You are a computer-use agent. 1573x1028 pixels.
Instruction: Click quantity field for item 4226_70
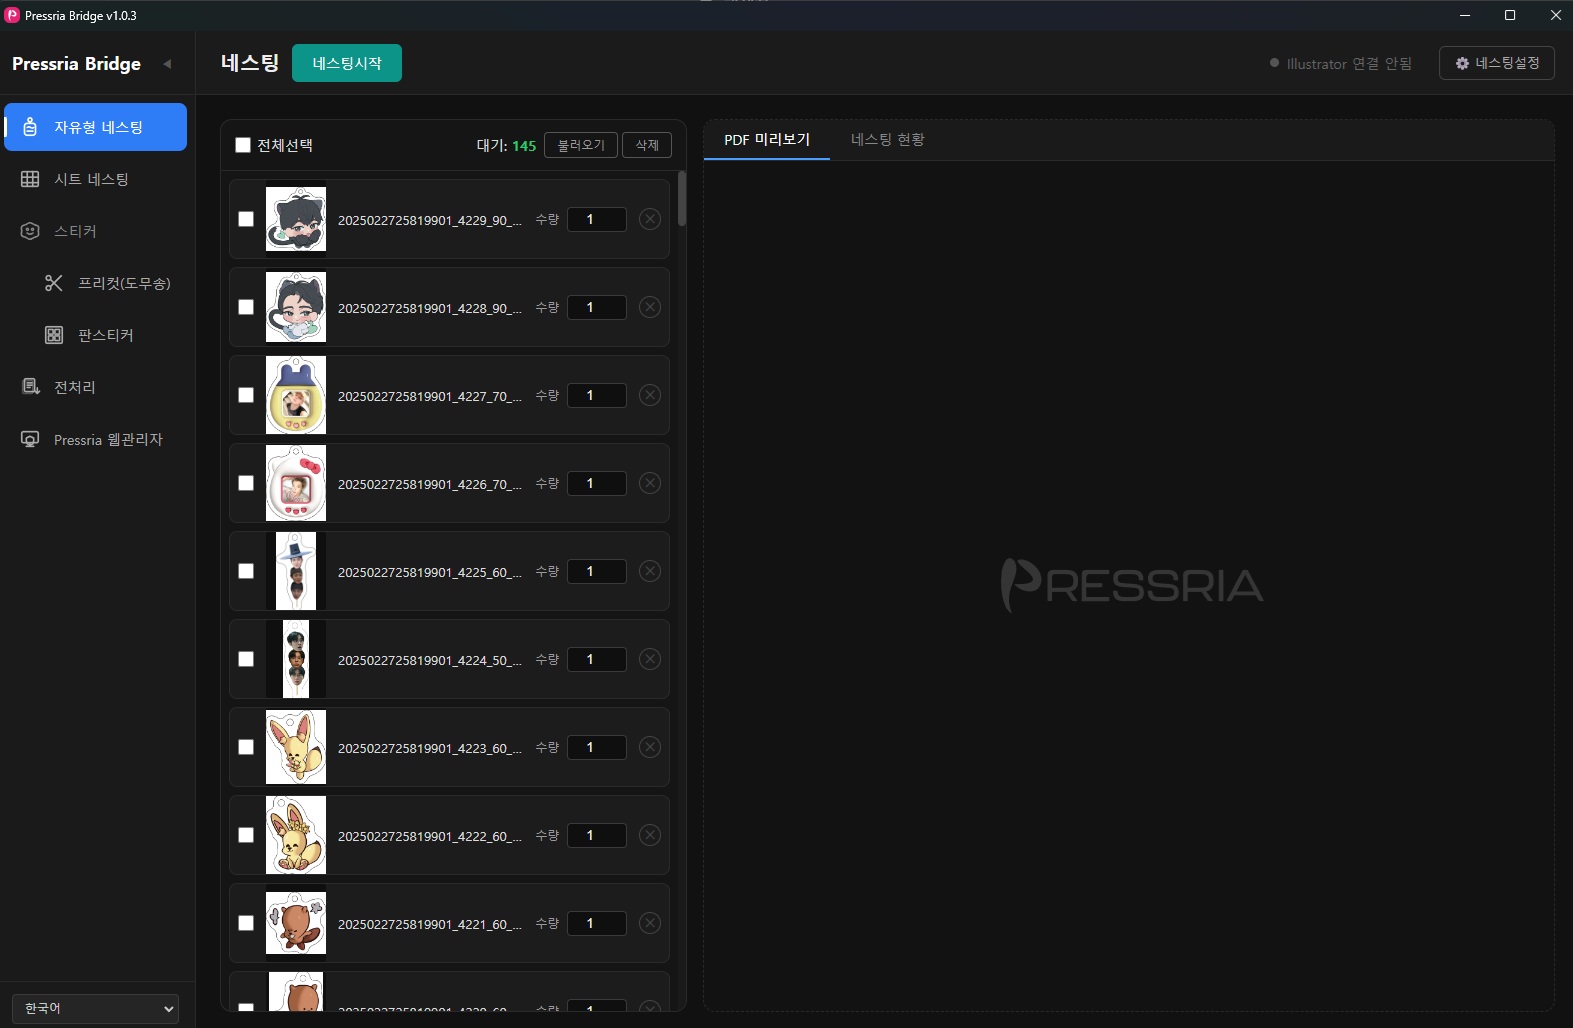pos(597,483)
